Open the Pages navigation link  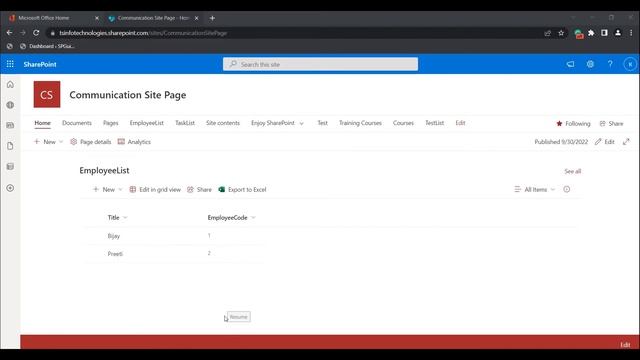tap(111, 123)
